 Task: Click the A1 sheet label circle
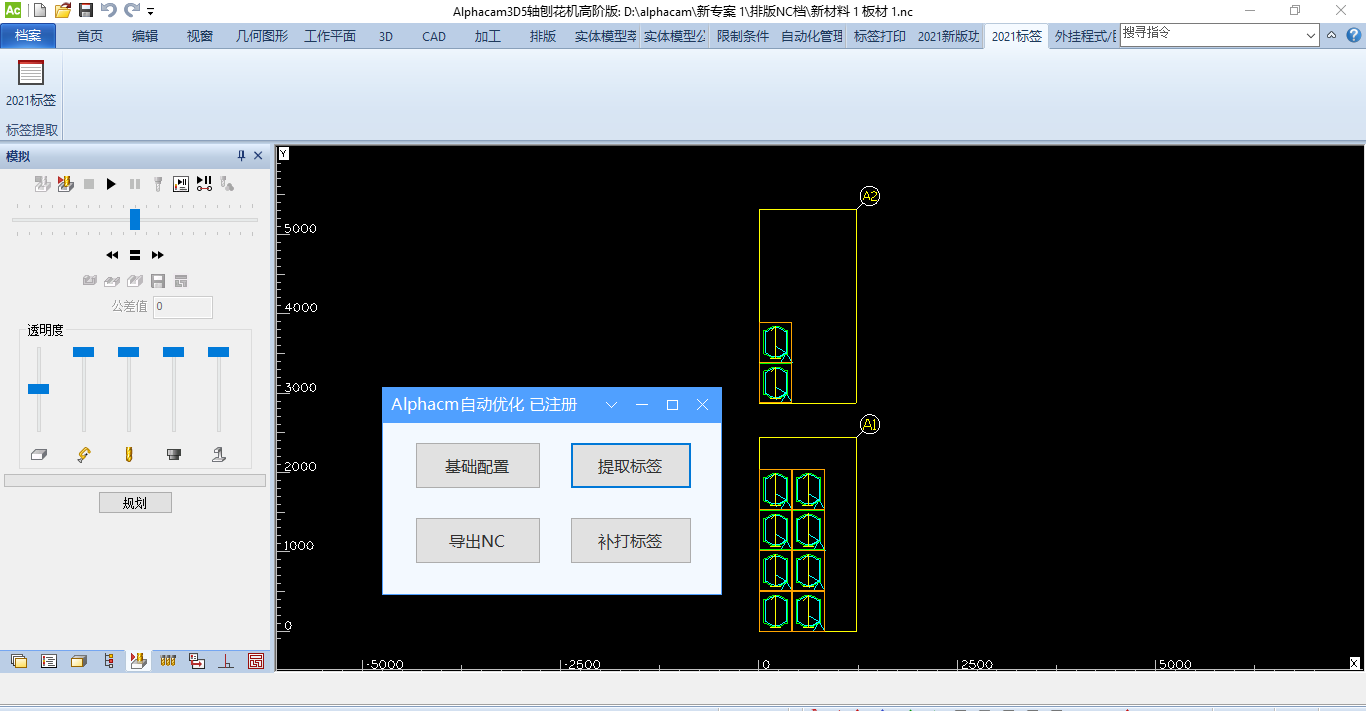pyautogui.click(x=869, y=425)
